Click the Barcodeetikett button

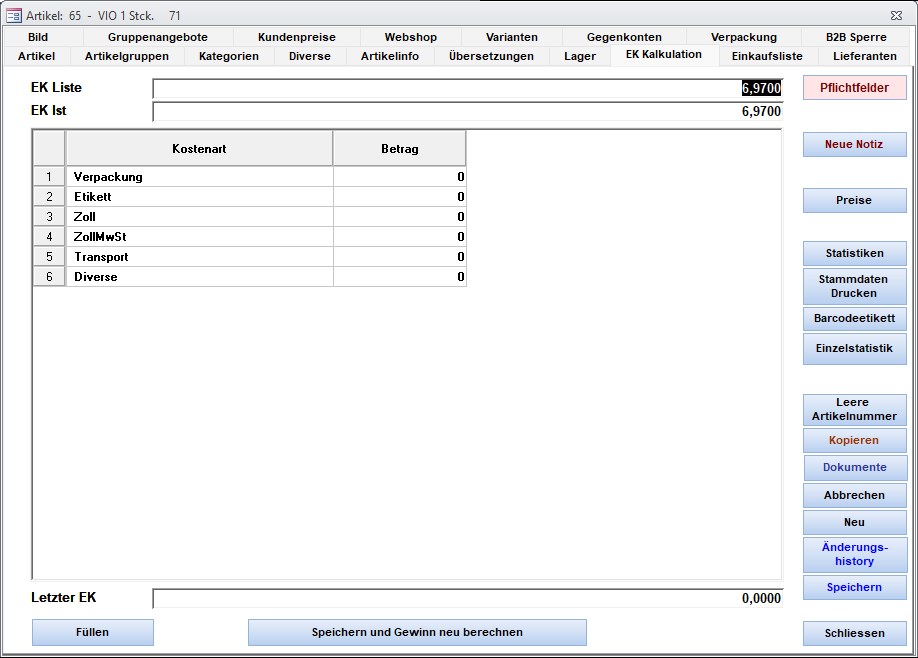[854, 319]
